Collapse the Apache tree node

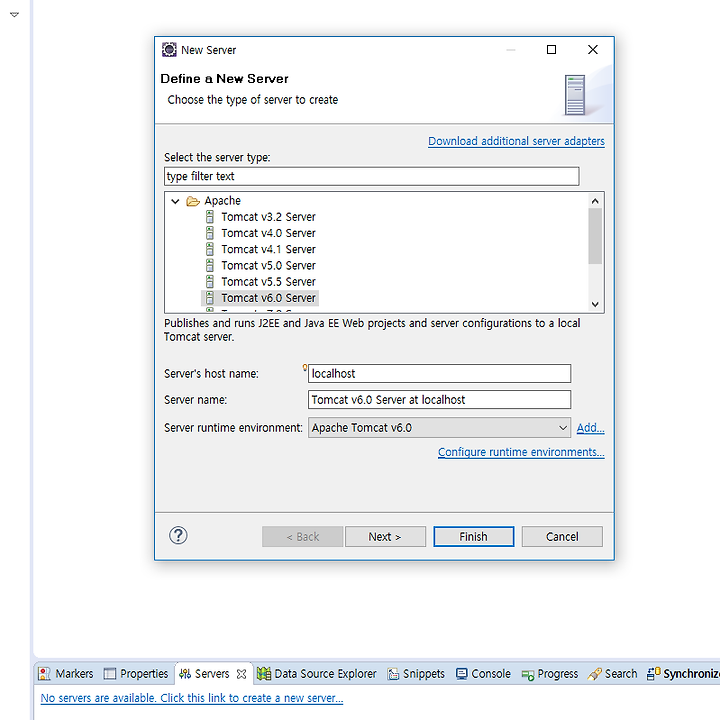(x=175, y=201)
